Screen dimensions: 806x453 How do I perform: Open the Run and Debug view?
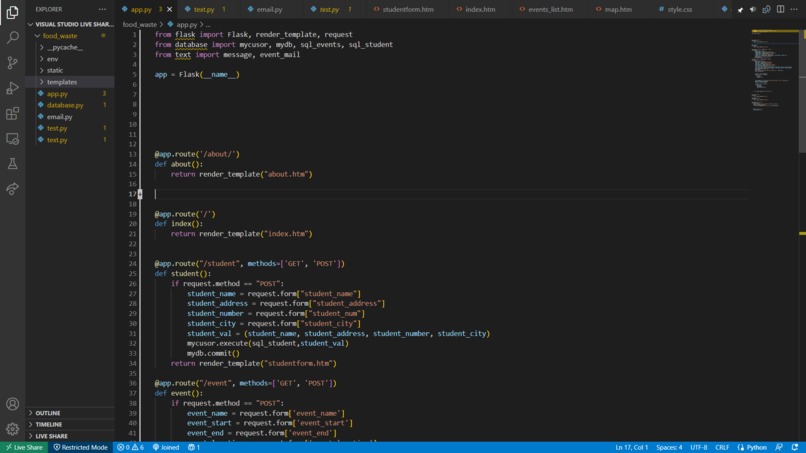(12, 88)
